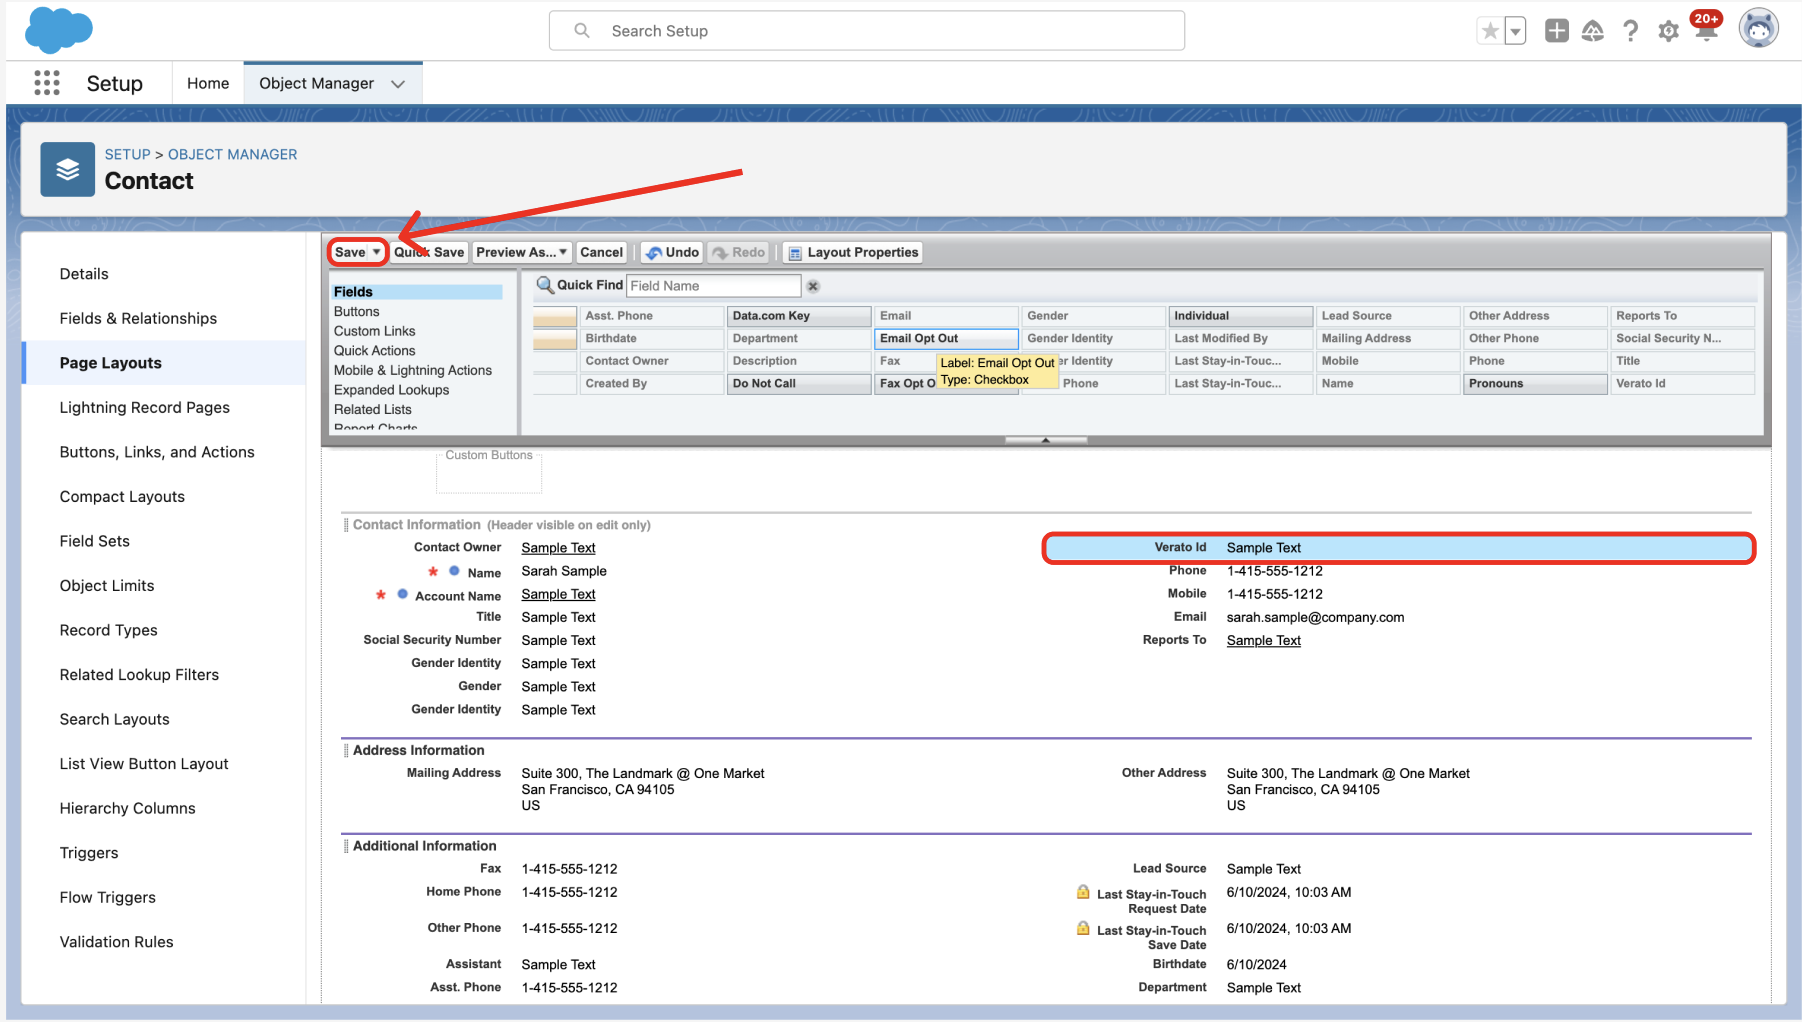The image size is (1802, 1022).
Task: Click the Save button
Action: point(350,252)
